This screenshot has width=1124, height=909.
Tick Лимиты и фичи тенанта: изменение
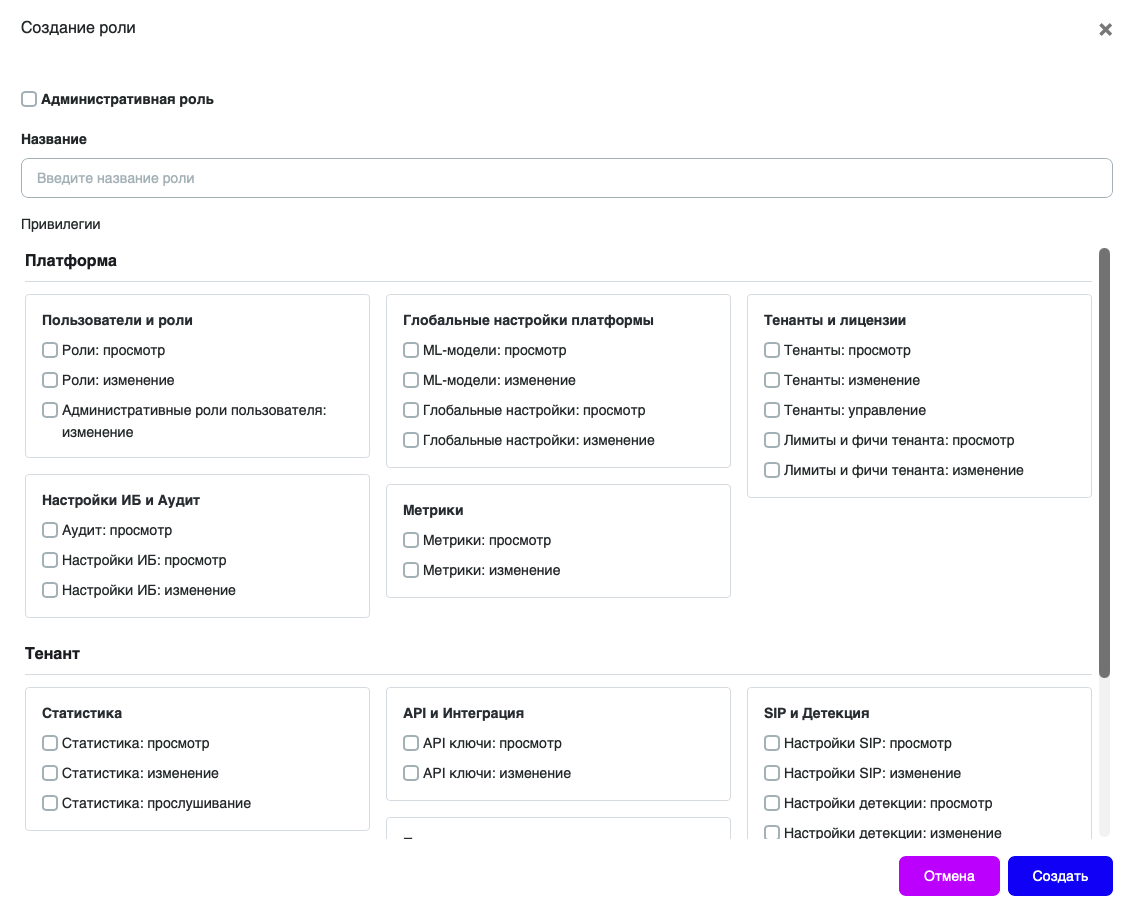(x=771, y=470)
